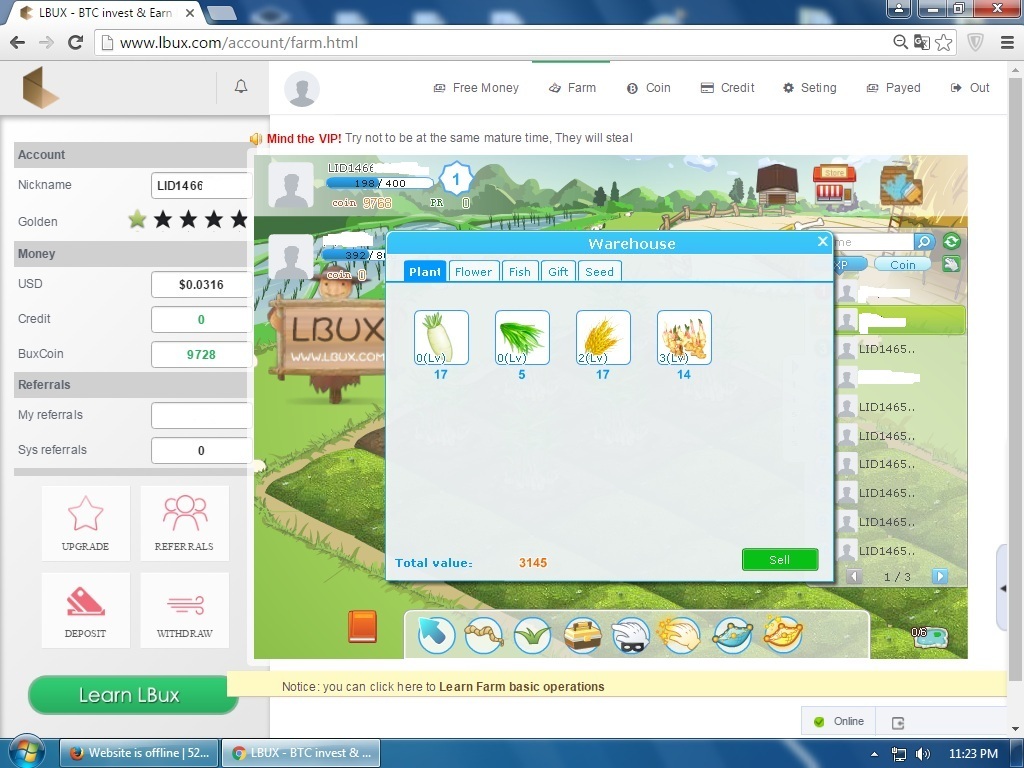1024x768 pixels.
Task: Reload the browser page
Action: coord(76,42)
